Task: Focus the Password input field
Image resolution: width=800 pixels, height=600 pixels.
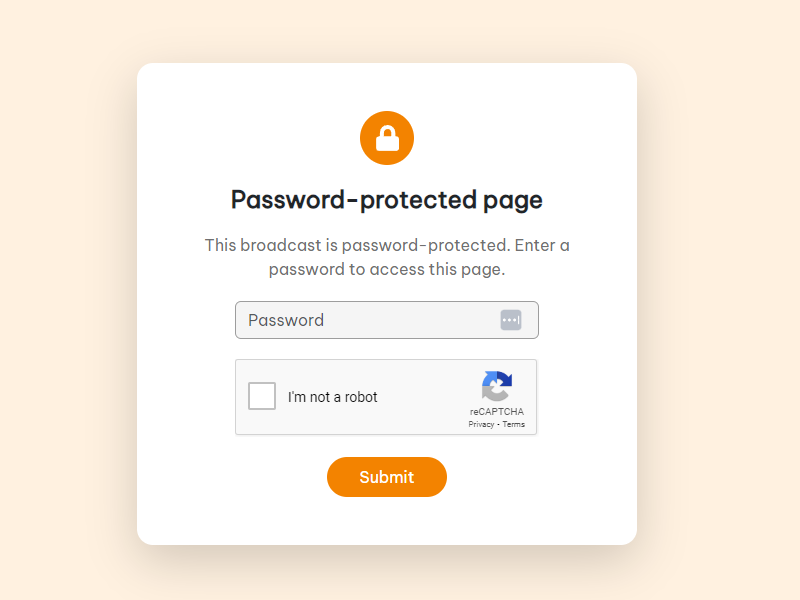Action: (x=365, y=320)
